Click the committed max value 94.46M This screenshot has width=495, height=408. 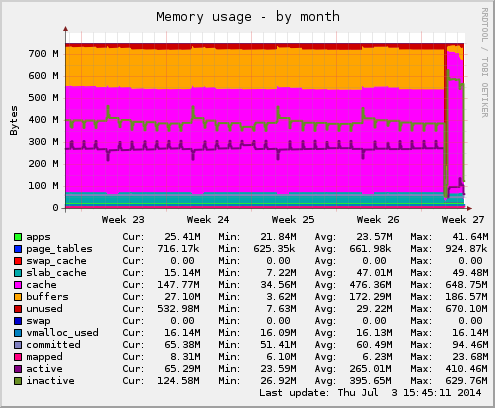(470, 345)
